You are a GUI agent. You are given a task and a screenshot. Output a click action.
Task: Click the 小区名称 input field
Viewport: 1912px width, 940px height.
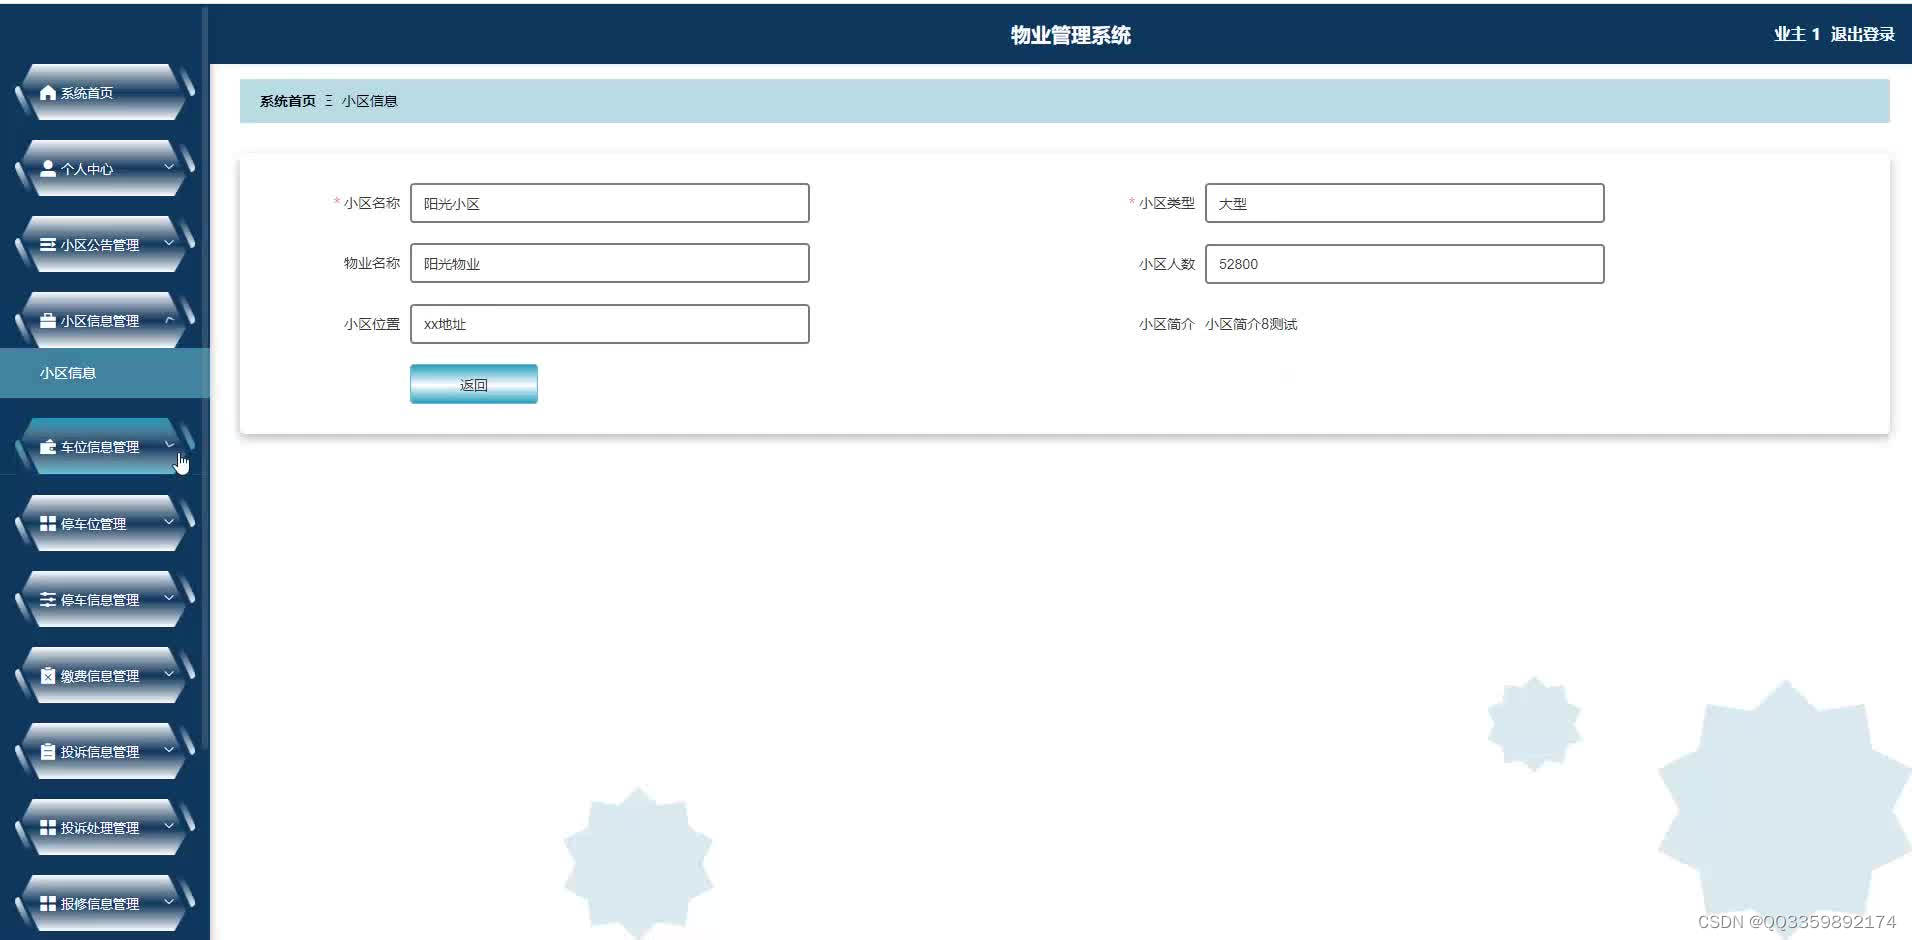(610, 203)
